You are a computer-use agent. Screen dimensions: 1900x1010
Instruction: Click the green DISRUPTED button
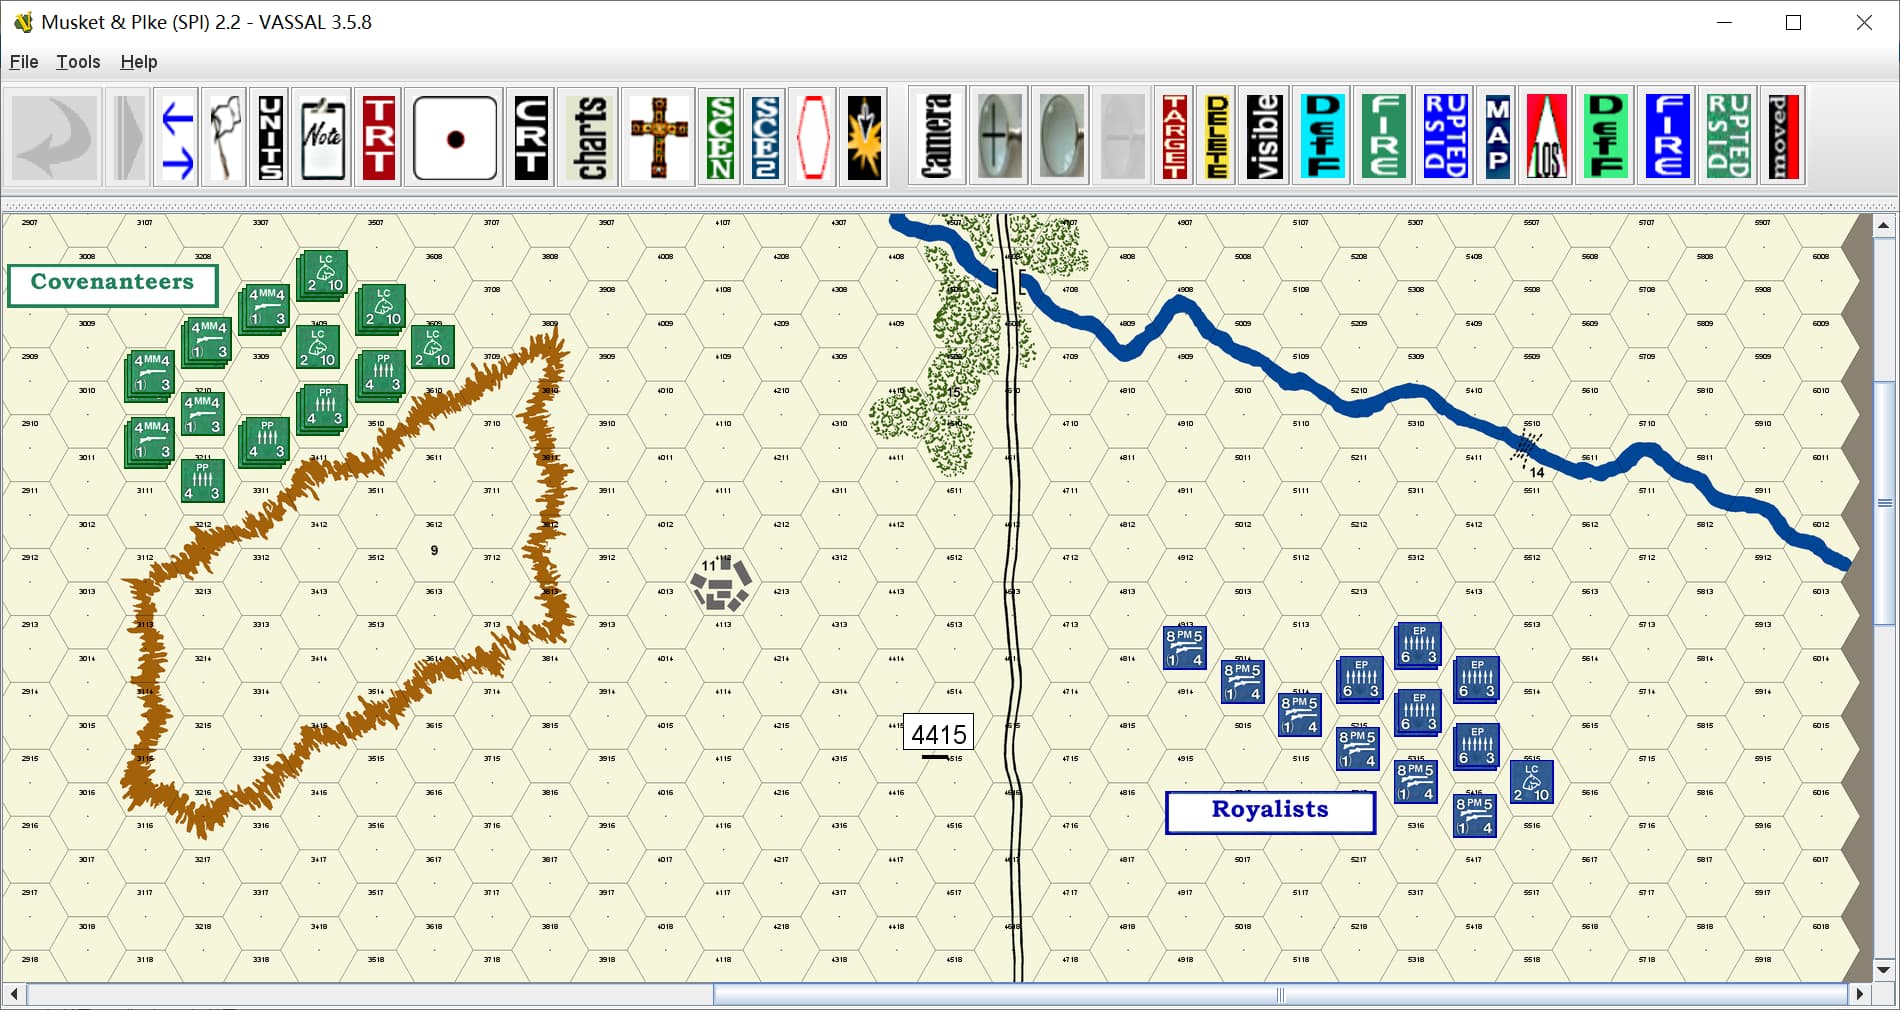pyautogui.click(x=1727, y=137)
